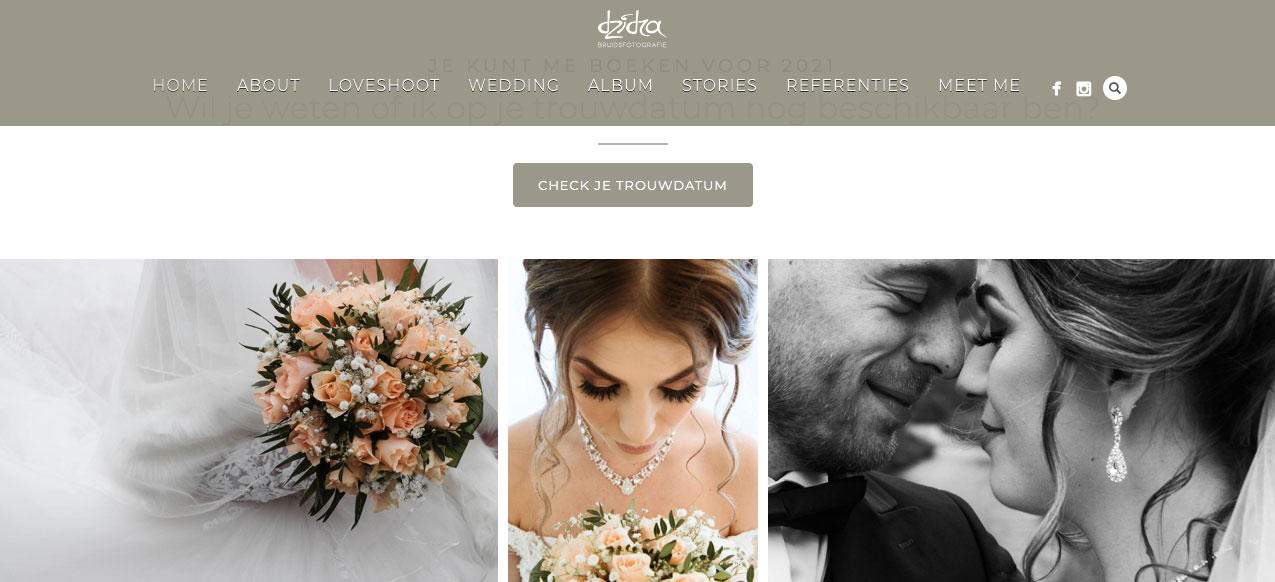View the REFERENTIES page
The image size is (1275, 582).
coord(848,85)
